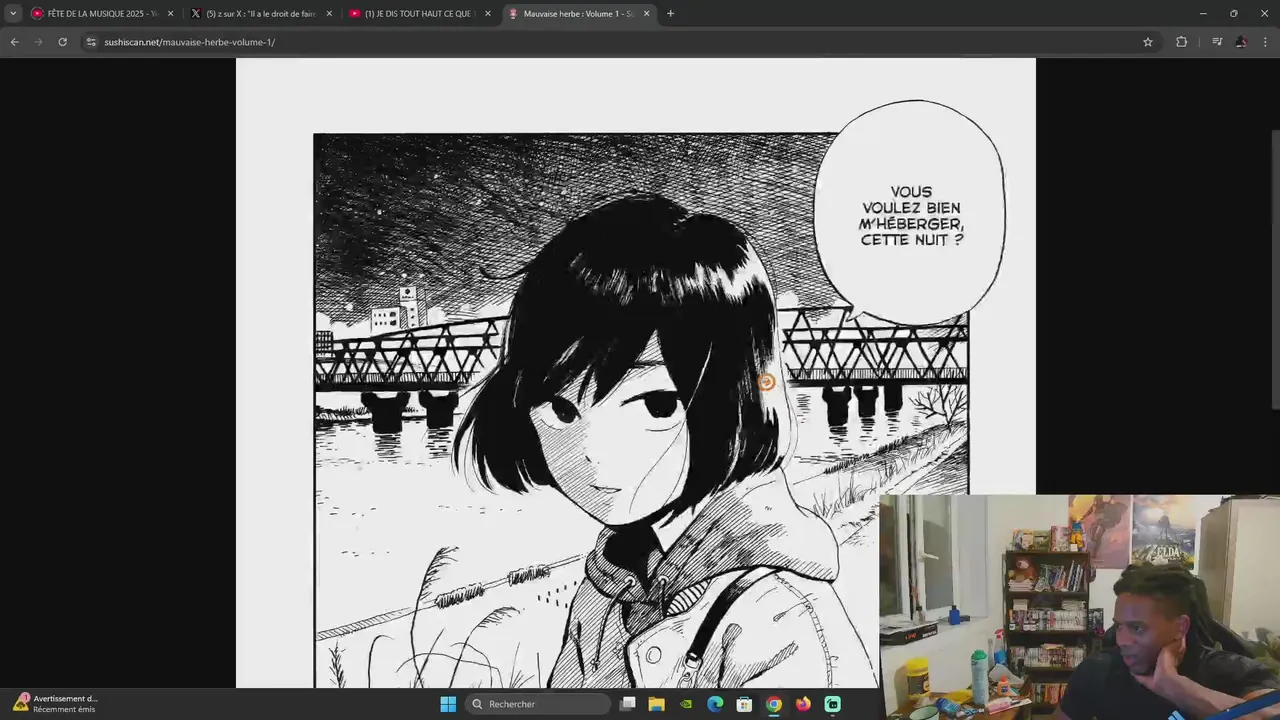Select the Mauvaise herbe Volume 1 tab
1280x720 pixels.
(x=579, y=14)
